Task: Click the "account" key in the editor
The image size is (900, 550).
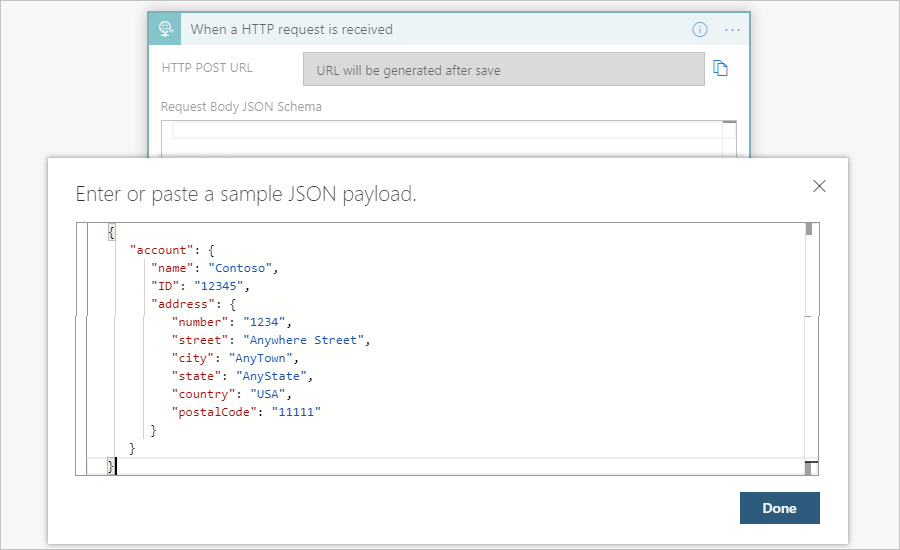Action: tap(159, 250)
